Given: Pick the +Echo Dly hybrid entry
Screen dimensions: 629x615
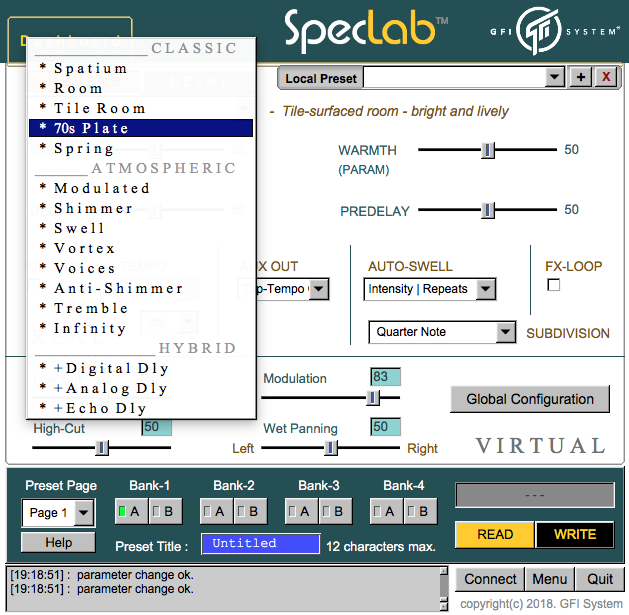Looking at the screenshot, I should click(141, 408).
